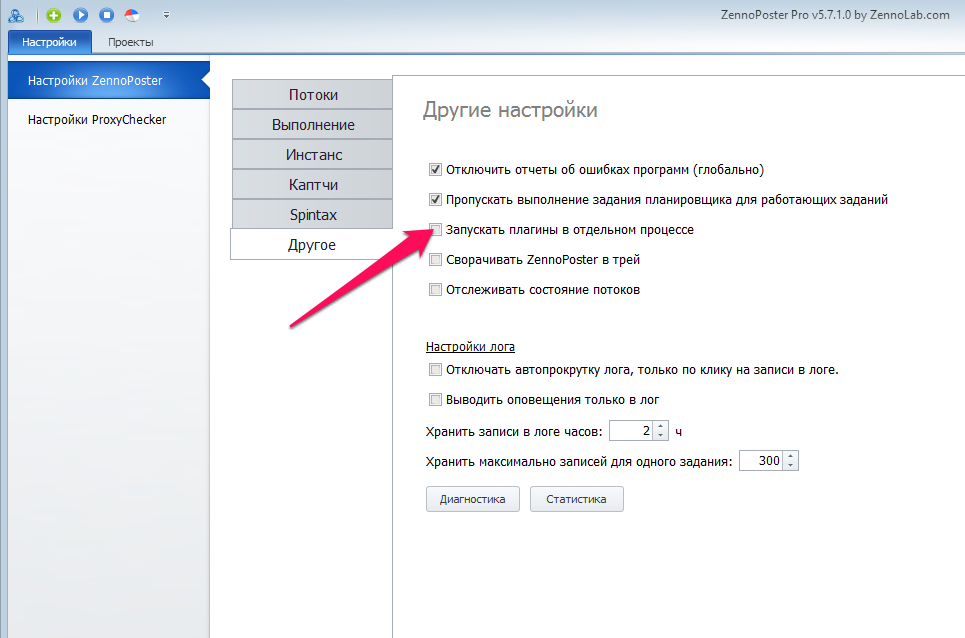Uncheck Отключить отчеты об ошибках программ
The width and height of the screenshot is (965, 638).
435,169
